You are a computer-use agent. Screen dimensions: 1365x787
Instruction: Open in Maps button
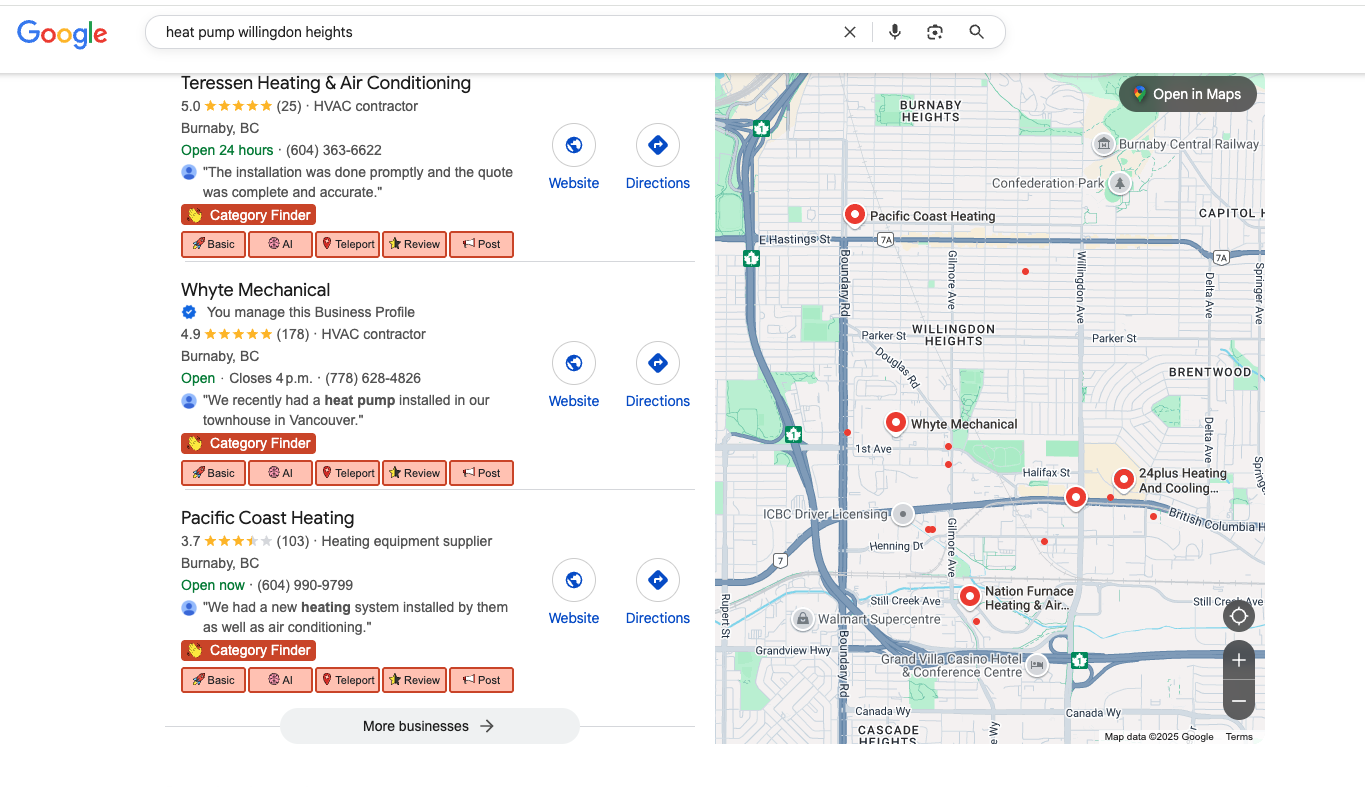click(1188, 94)
